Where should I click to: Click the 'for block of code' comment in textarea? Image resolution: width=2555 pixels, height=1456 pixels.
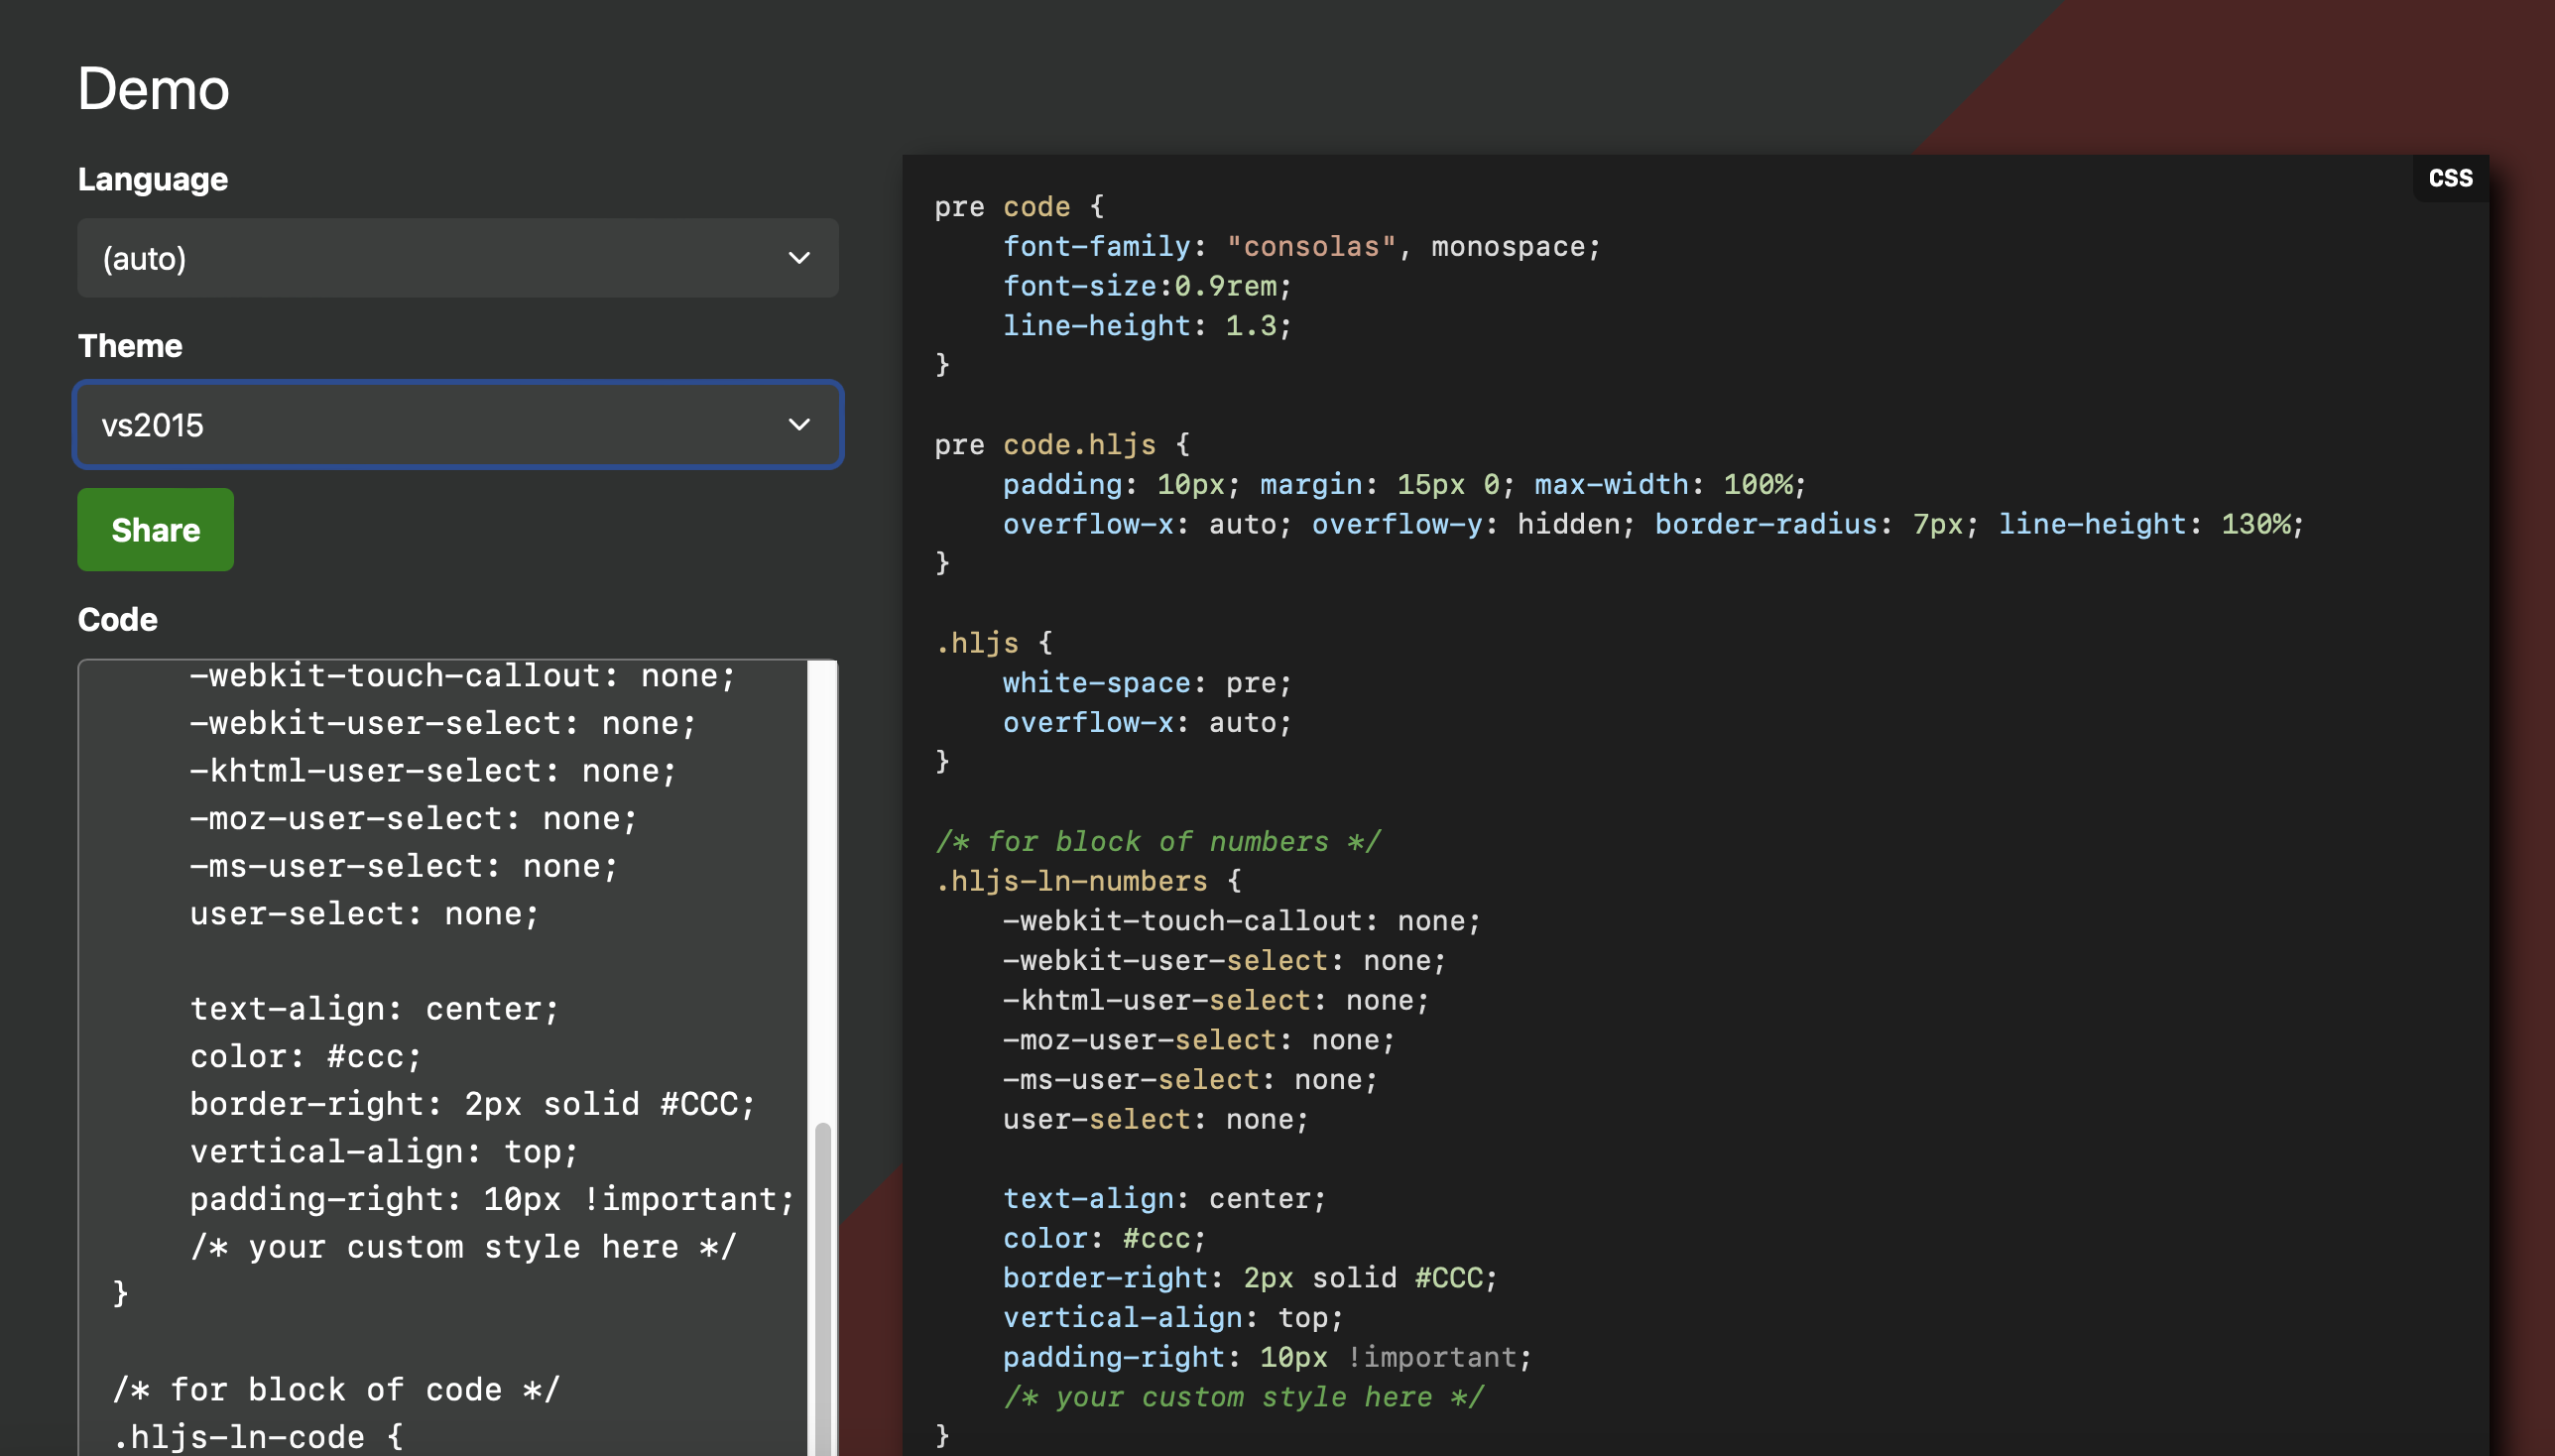335,1389
